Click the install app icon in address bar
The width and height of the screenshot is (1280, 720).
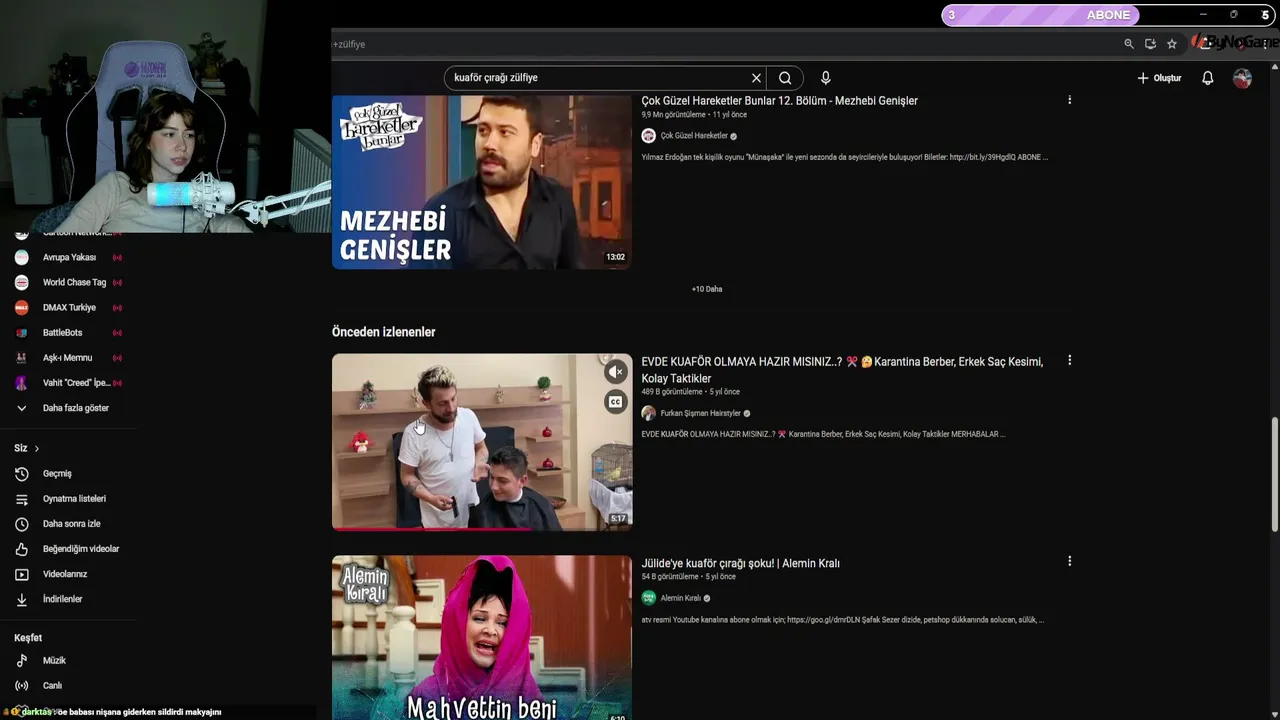[x=1150, y=44]
